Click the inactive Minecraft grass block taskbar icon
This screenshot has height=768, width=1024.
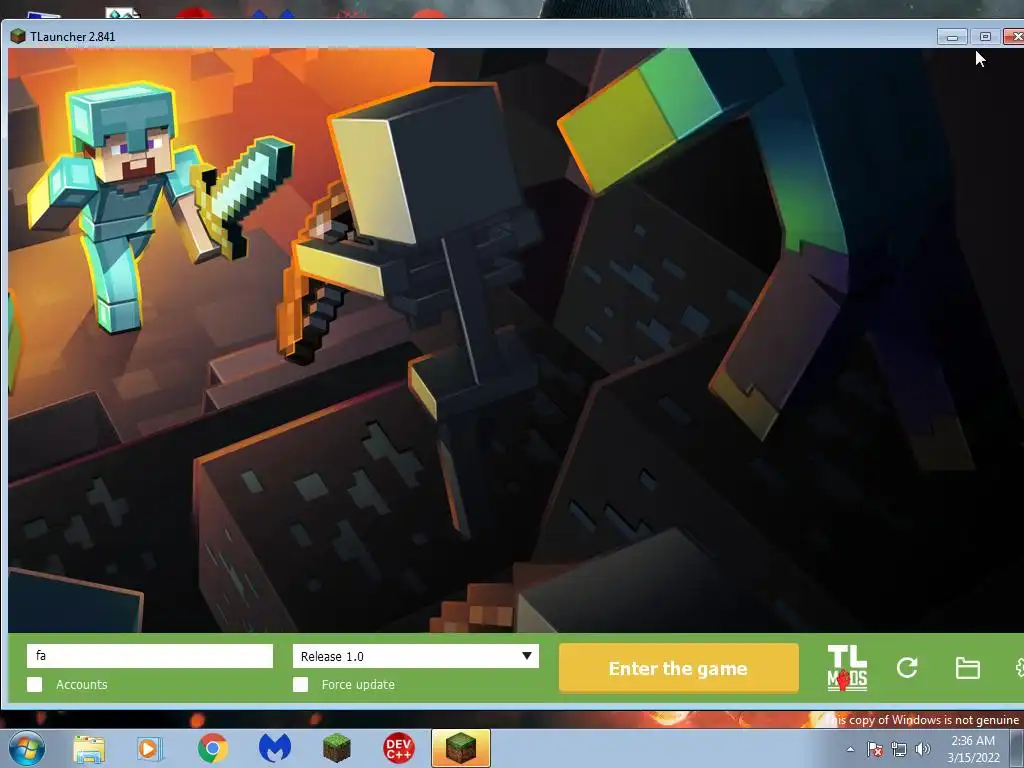[x=337, y=748]
